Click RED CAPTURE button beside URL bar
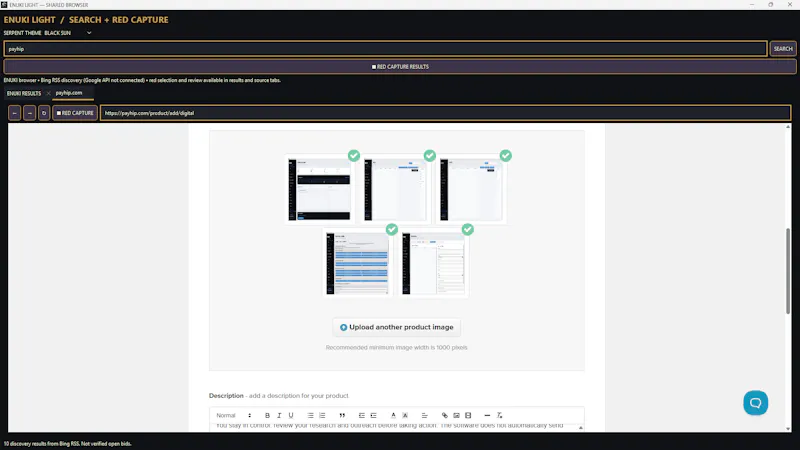This screenshot has width=800, height=450. click(x=75, y=113)
